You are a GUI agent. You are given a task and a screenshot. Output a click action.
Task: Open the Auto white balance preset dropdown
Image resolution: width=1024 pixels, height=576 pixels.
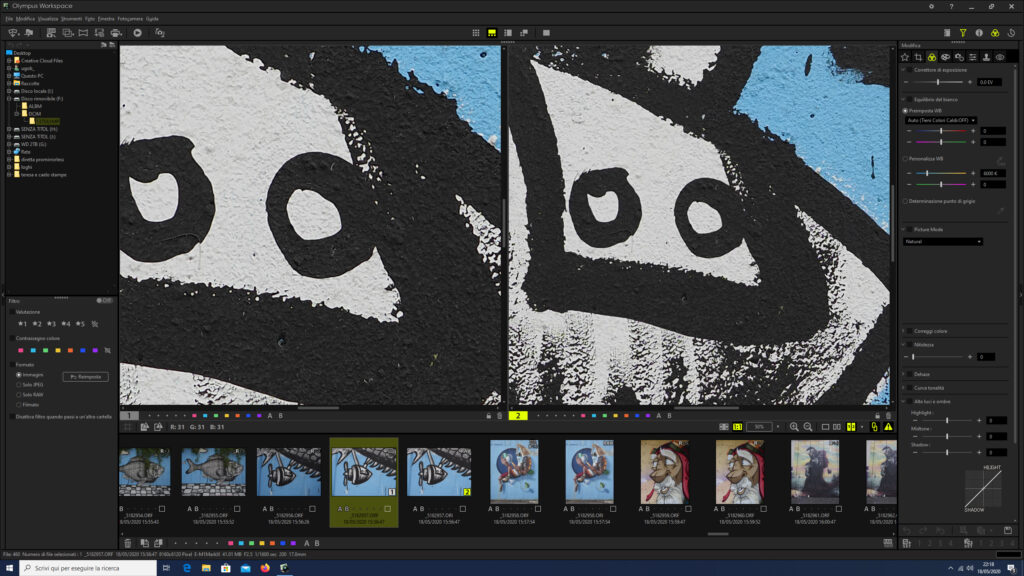click(940, 120)
